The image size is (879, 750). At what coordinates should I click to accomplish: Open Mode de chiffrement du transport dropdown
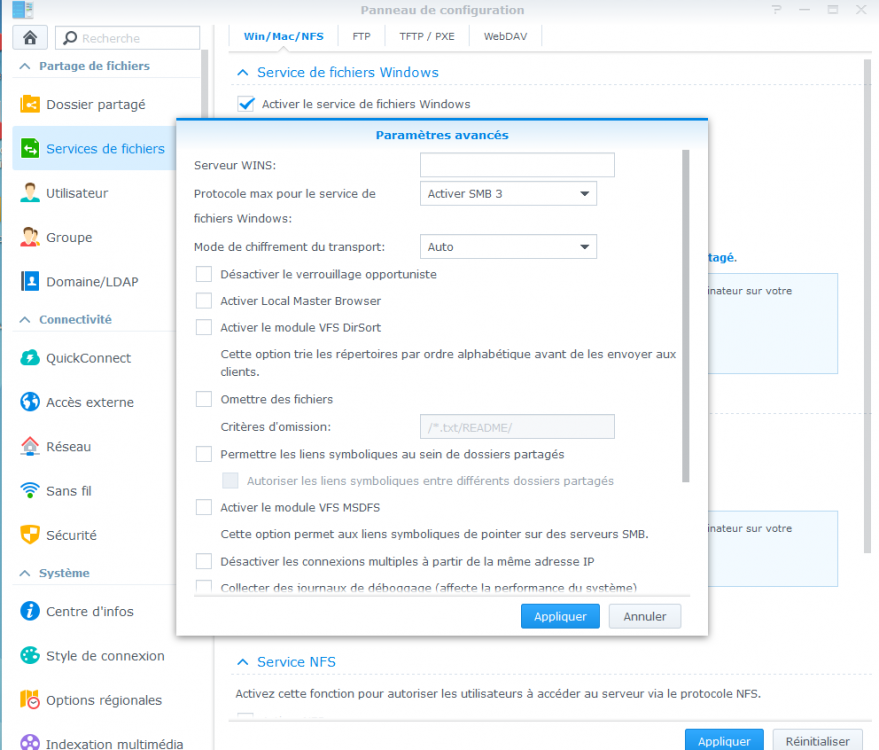click(x=508, y=247)
